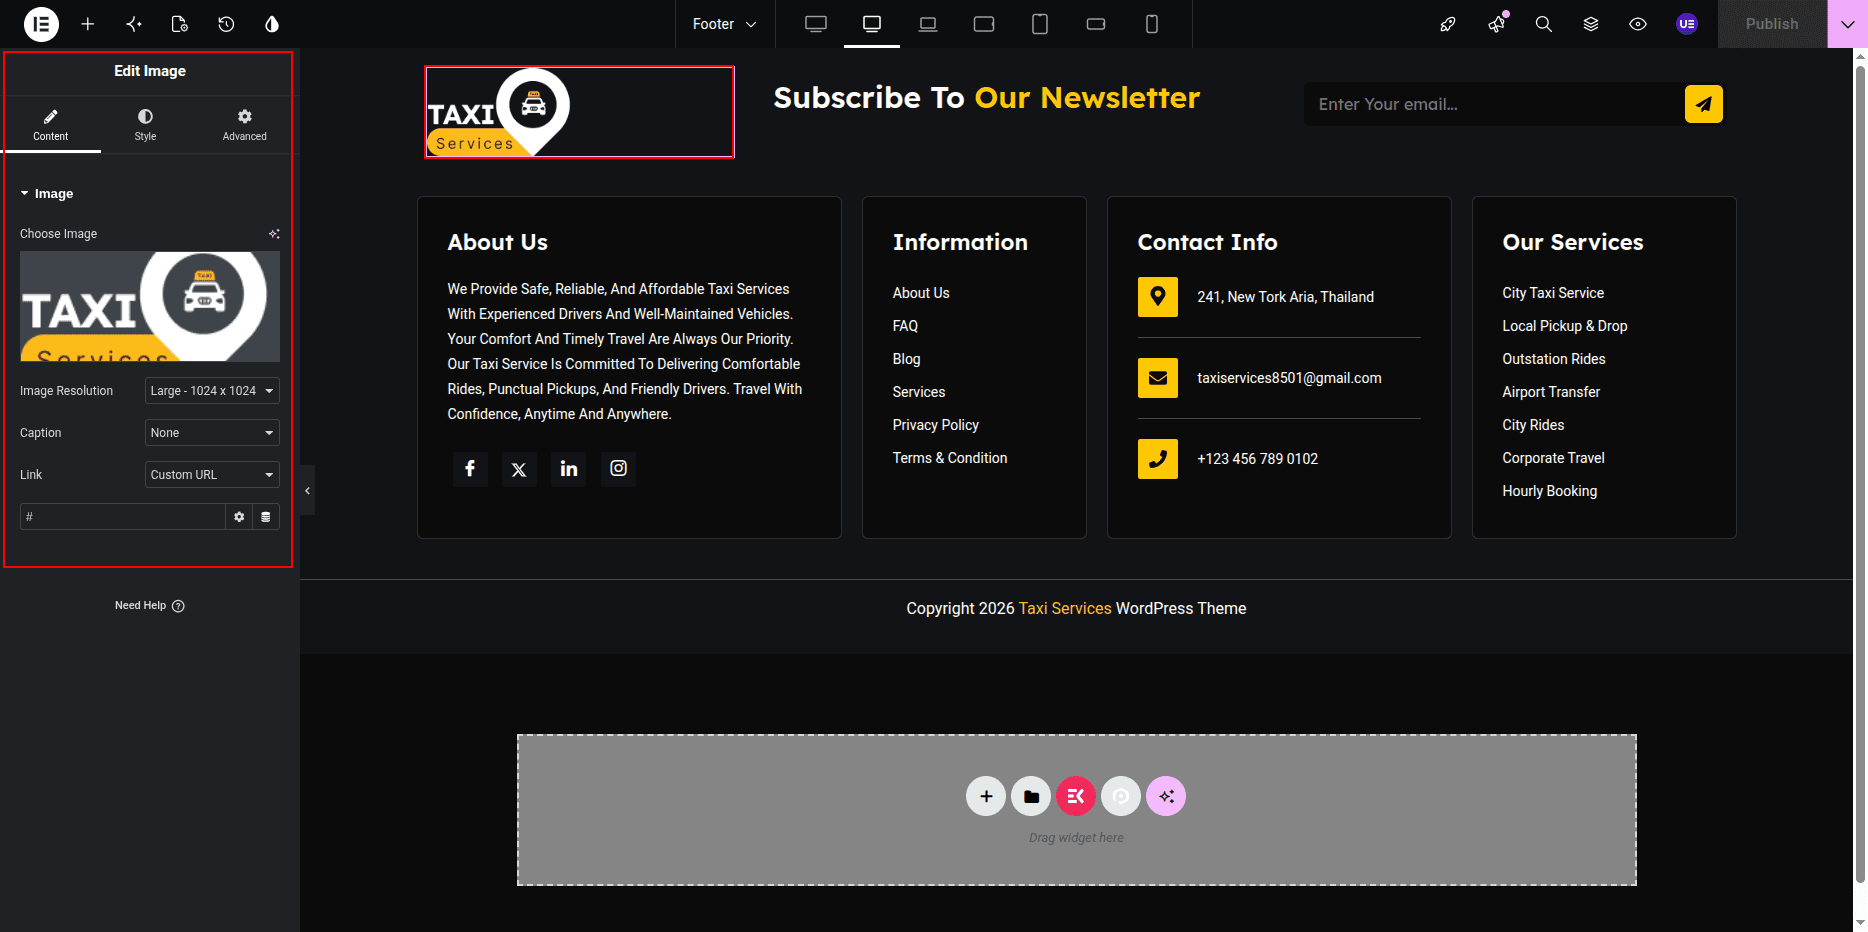Click the link URL input field

pos(123,517)
